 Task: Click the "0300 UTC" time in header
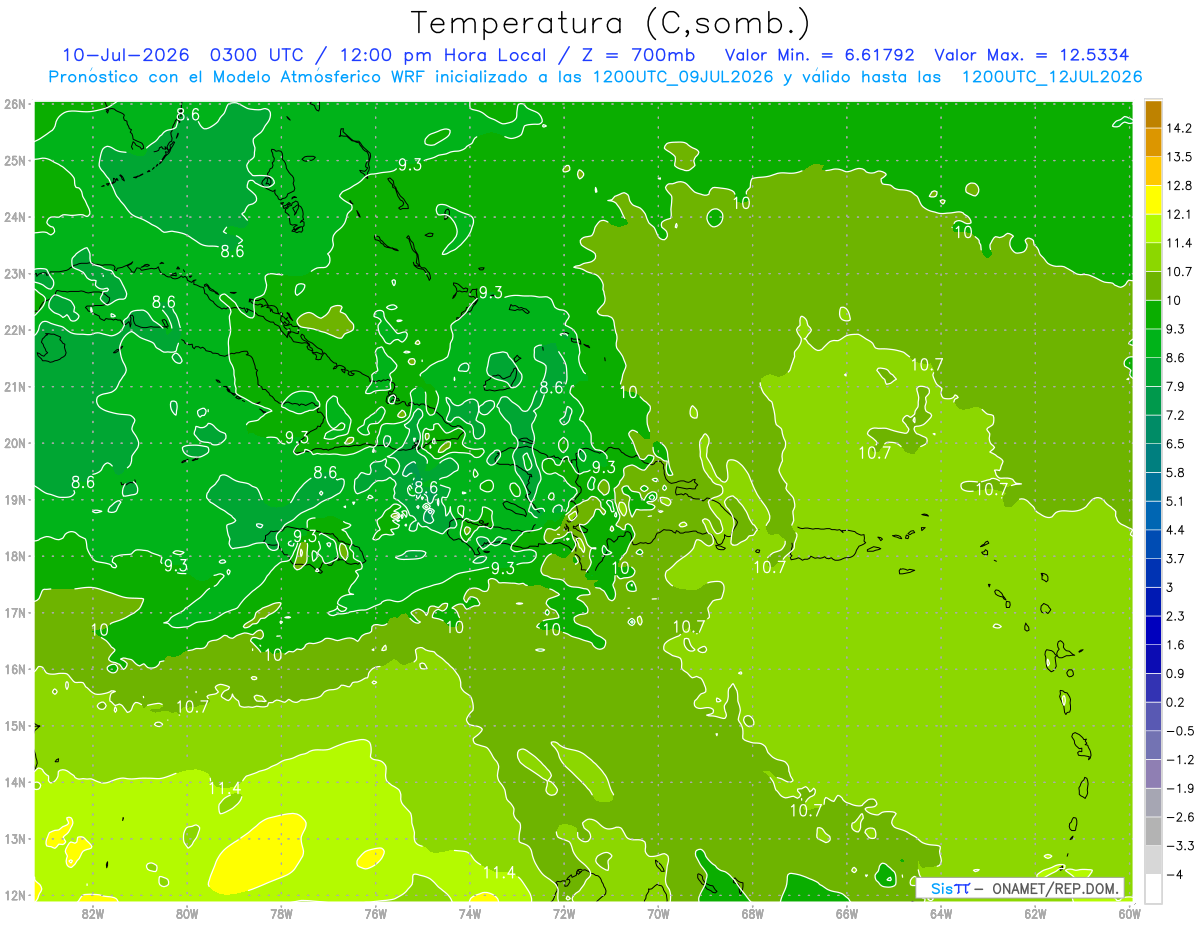258,55
